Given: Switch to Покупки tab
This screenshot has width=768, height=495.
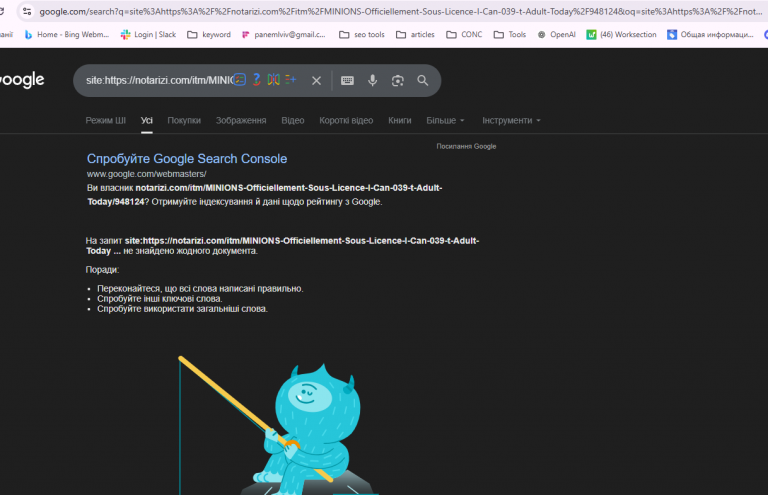Looking at the screenshot, I should pyautogui.click(x=184, y=120).
